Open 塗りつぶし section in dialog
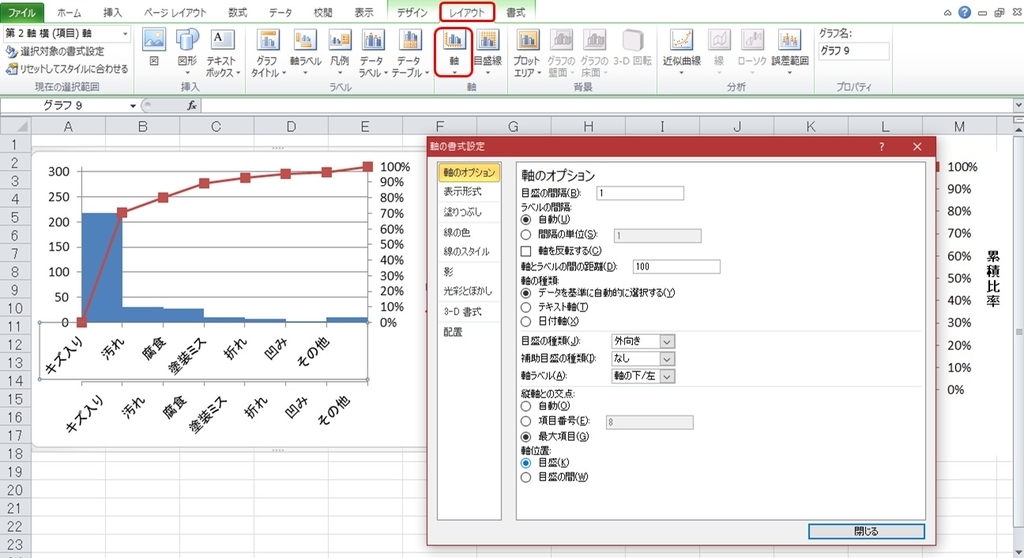This screenshot has height=558, width=1024. coord(469,212)
